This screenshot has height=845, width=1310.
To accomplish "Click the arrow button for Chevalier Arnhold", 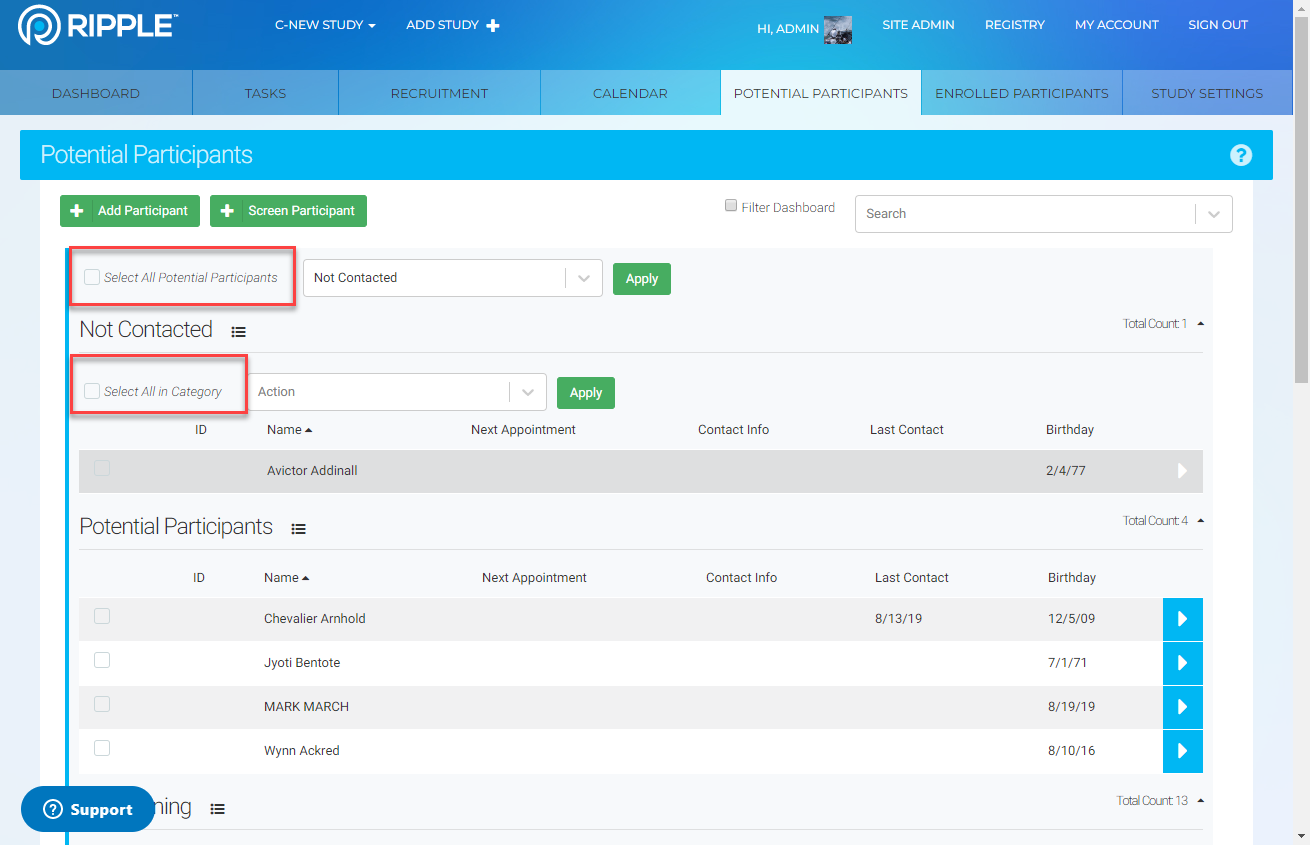I will (x=1182, y=619).
